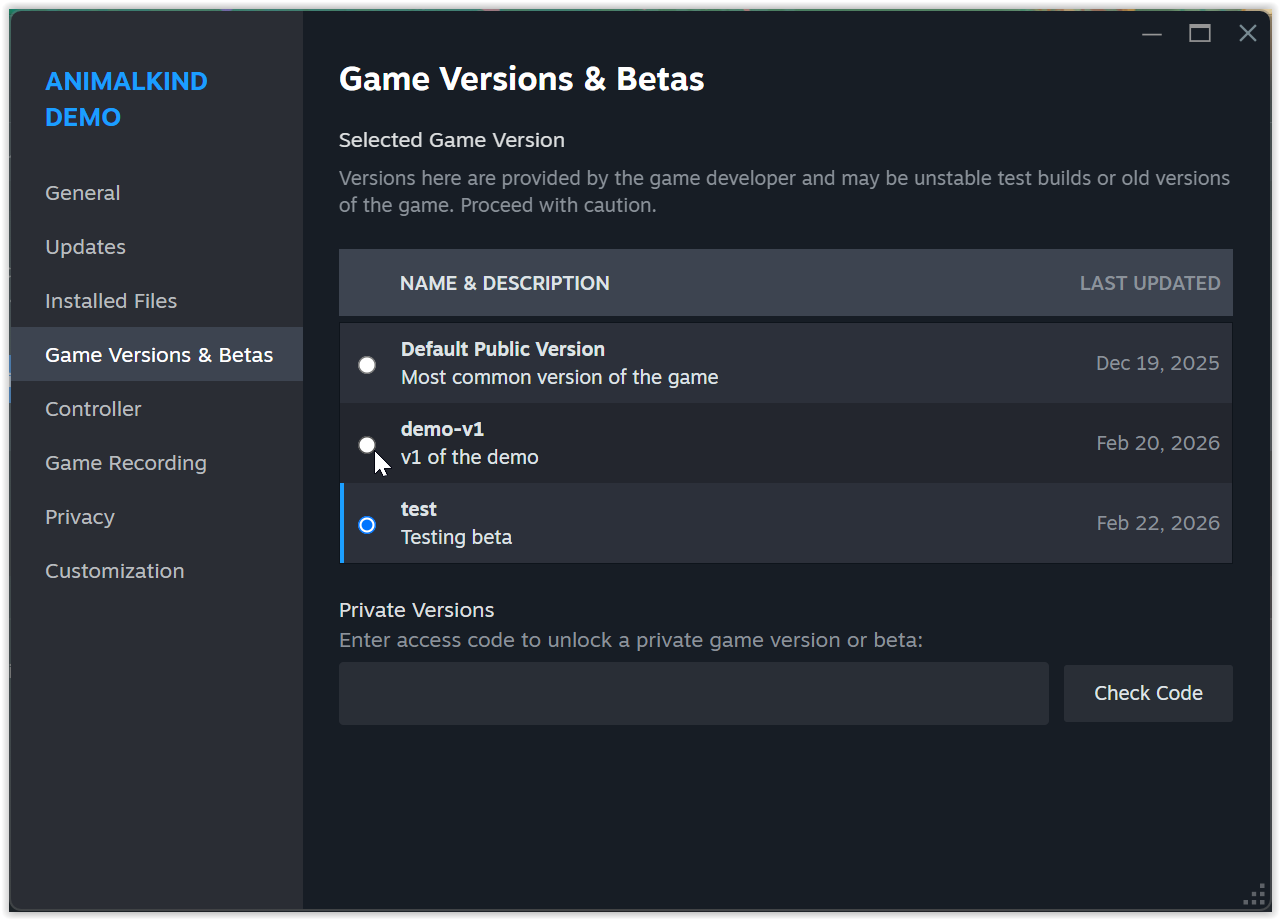Minimize the properties window
The image size is (1280, 920).
[x=1152, y=33]
